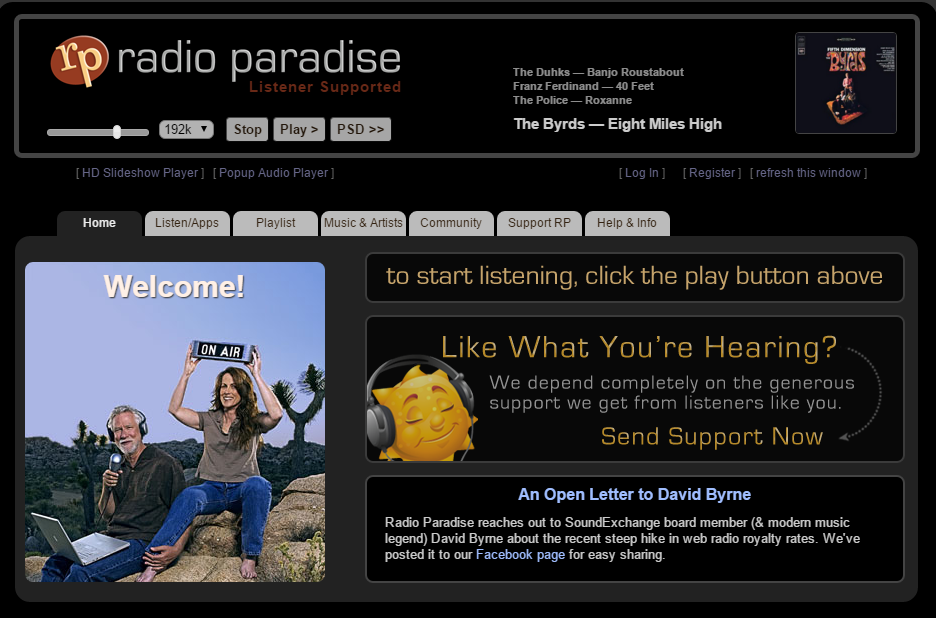This screenshot has width=936, height=618.
Task: Click the Radio Paradise rp logo
Action: (x=79, y=60)
